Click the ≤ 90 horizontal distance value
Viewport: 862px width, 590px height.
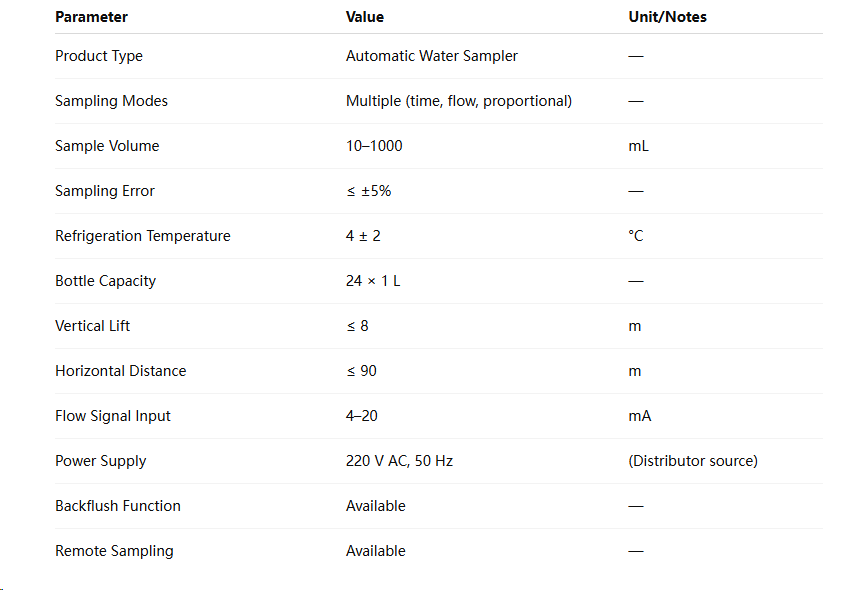tap(361, 371)
